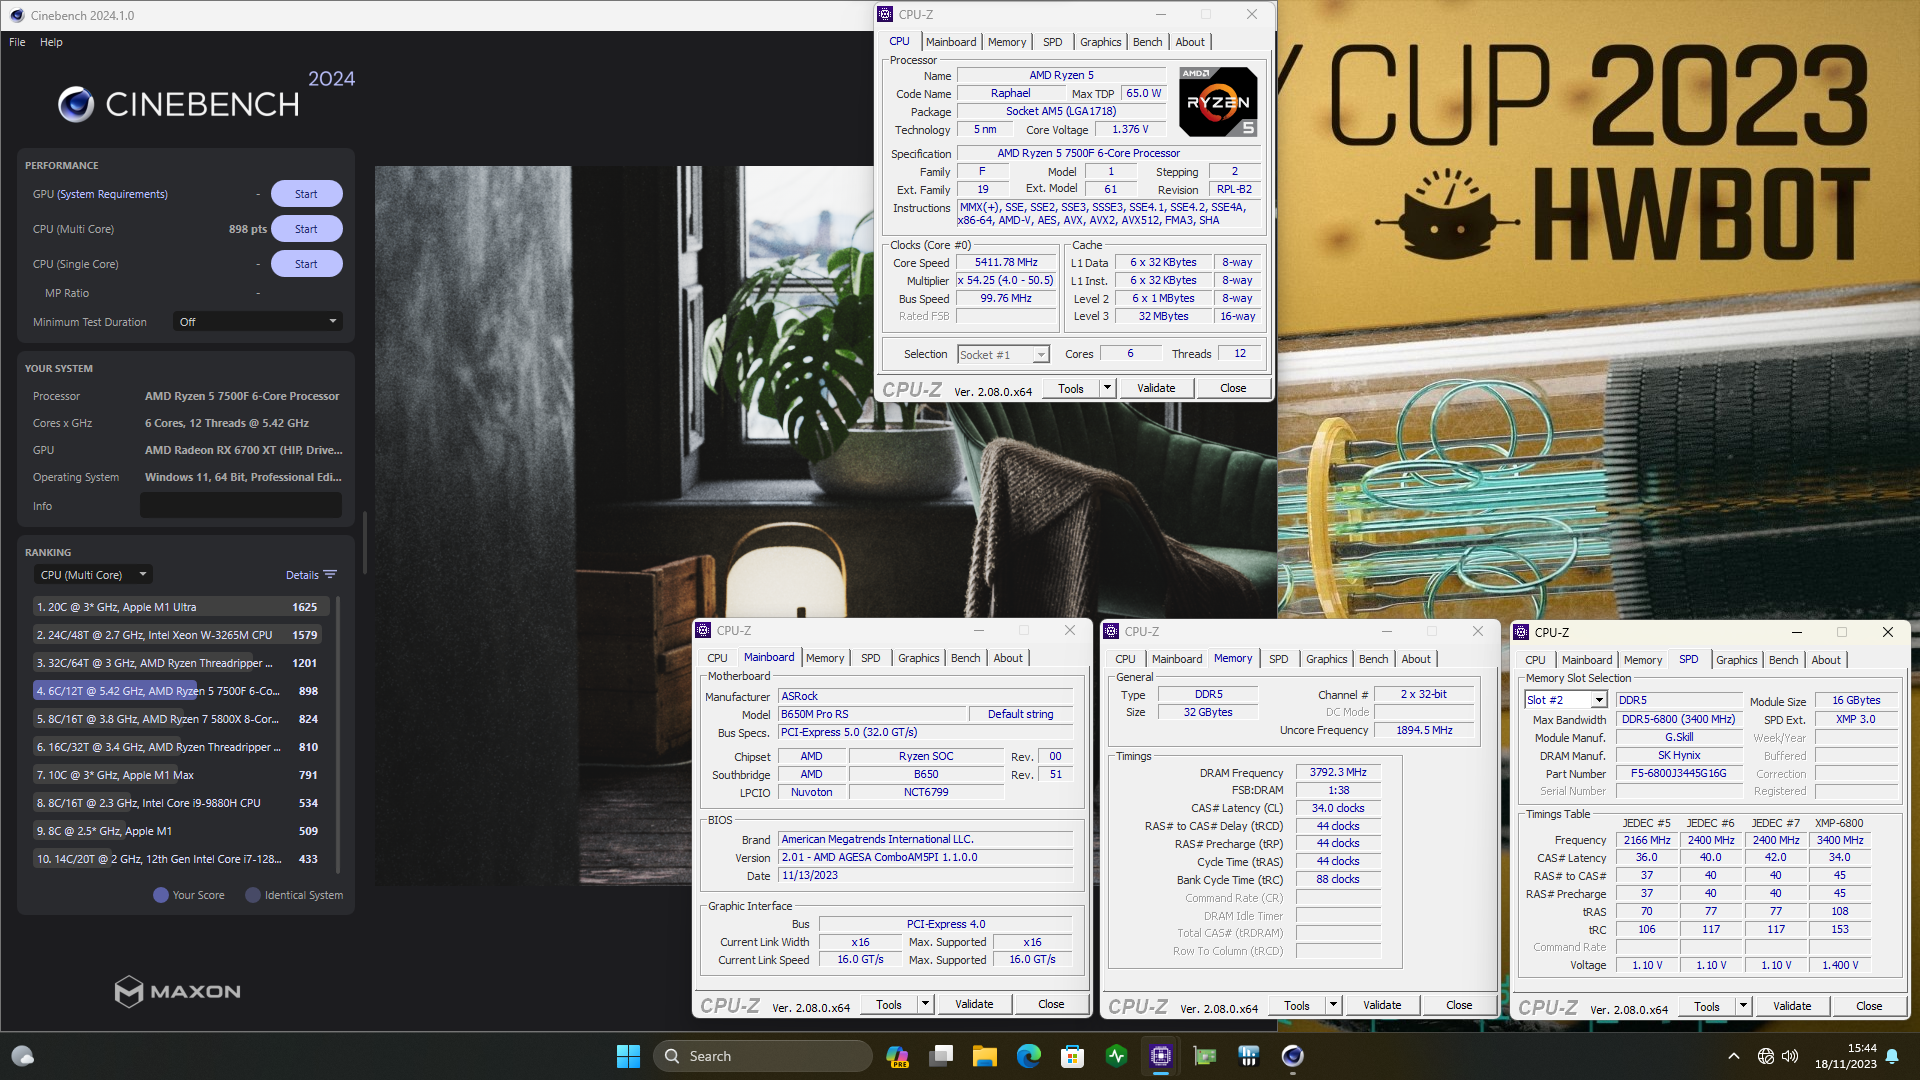
Task: Open Windows Start menu
Action: (628, 1056)
